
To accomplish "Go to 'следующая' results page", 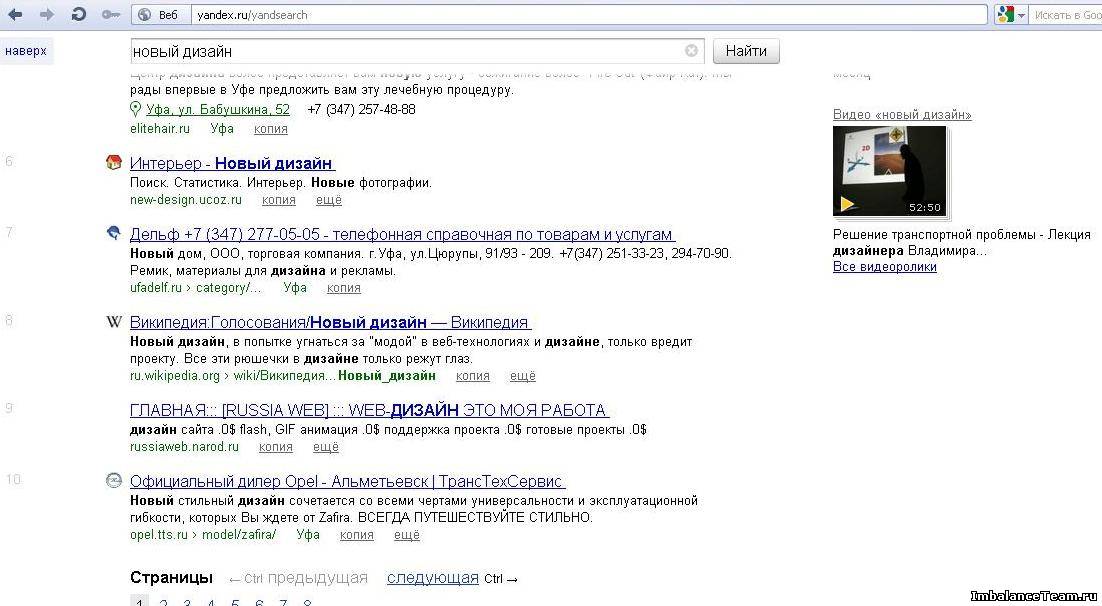I will (432, 578).
